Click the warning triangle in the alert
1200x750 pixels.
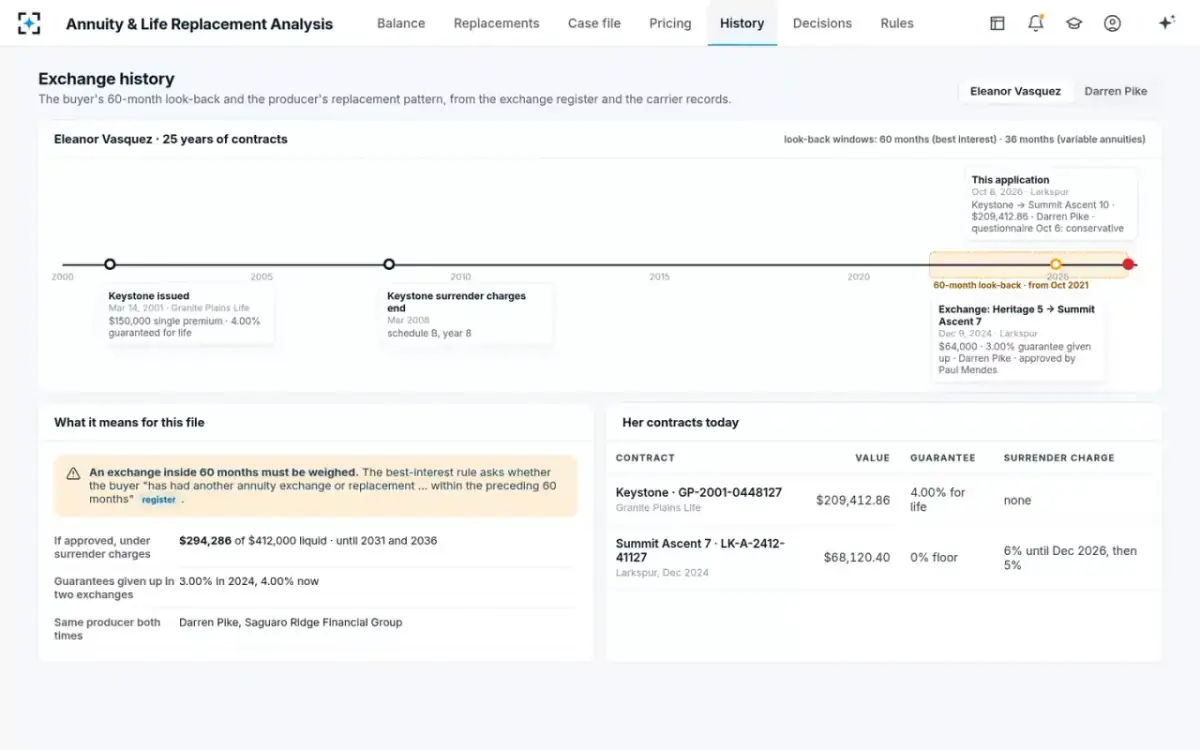click(x=73, y=473)
